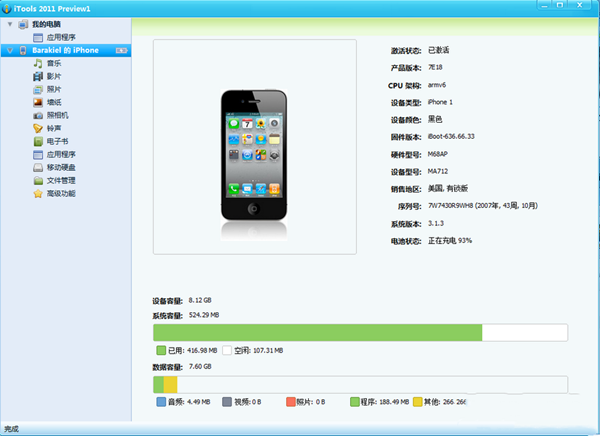
Task: Select the 移动硬盘 (Portable disk) drive icon
Action: (x=38, y=167)
